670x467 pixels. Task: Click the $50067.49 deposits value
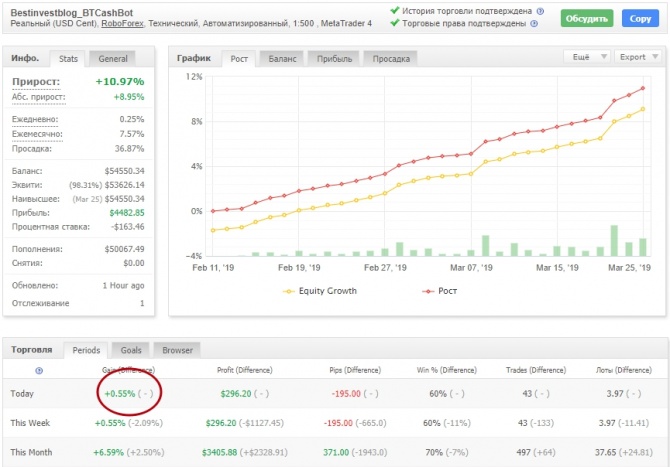(124, 249)
